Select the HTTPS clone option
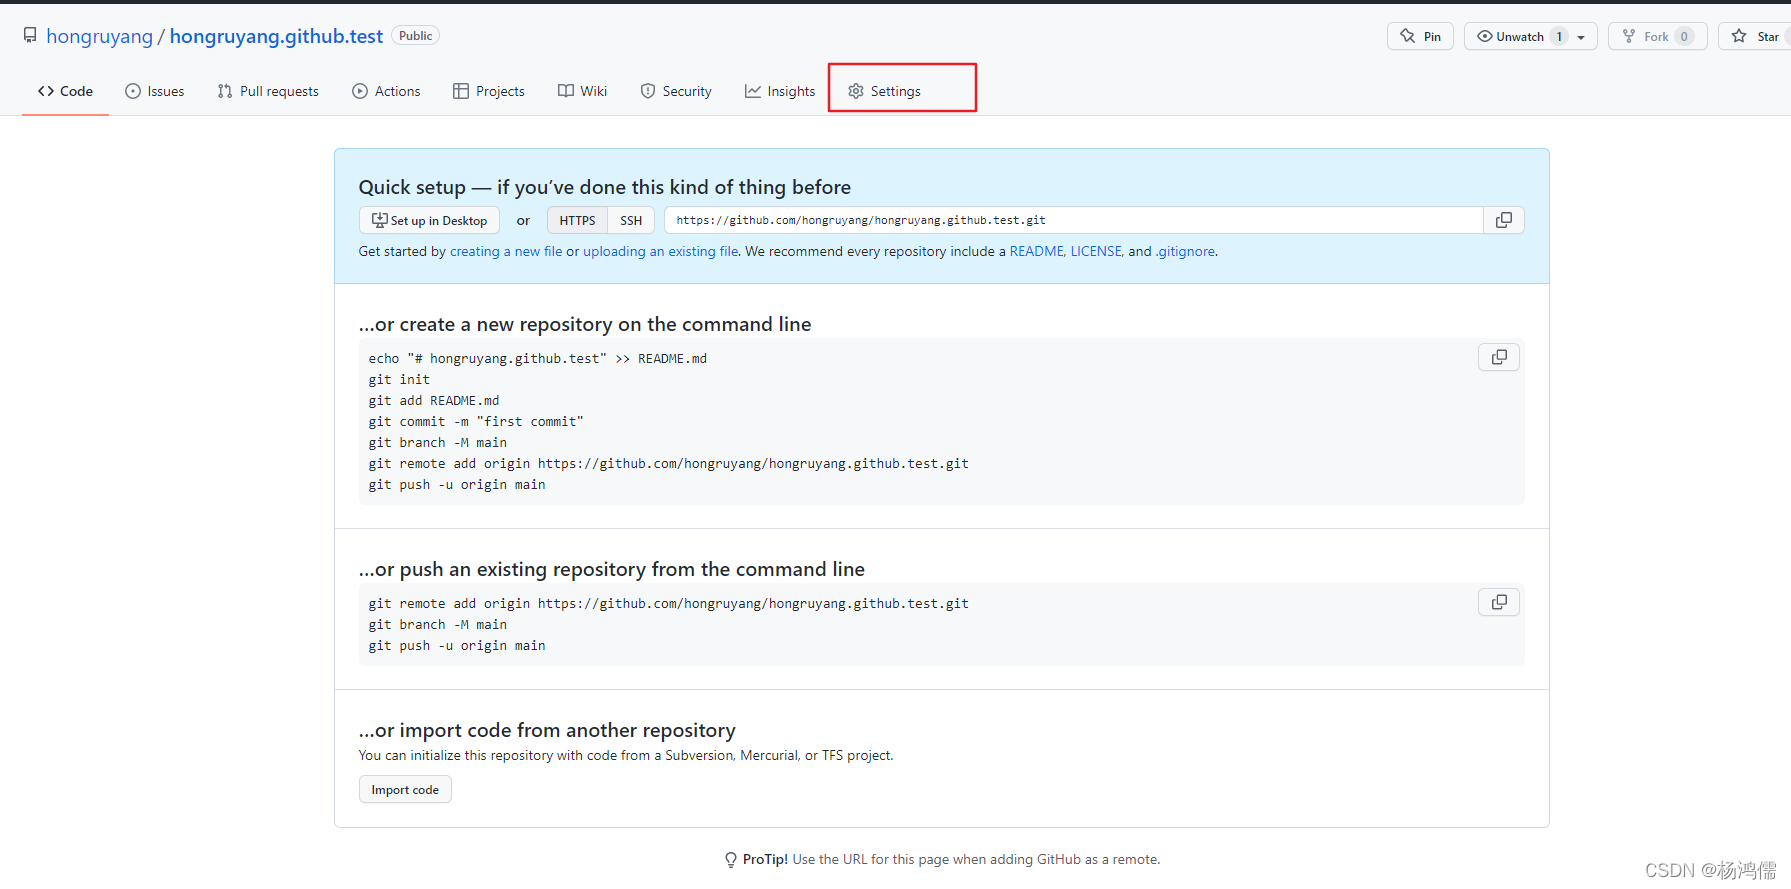The image size is (1791, 889). pyautogui.click(x=577, y=220)
